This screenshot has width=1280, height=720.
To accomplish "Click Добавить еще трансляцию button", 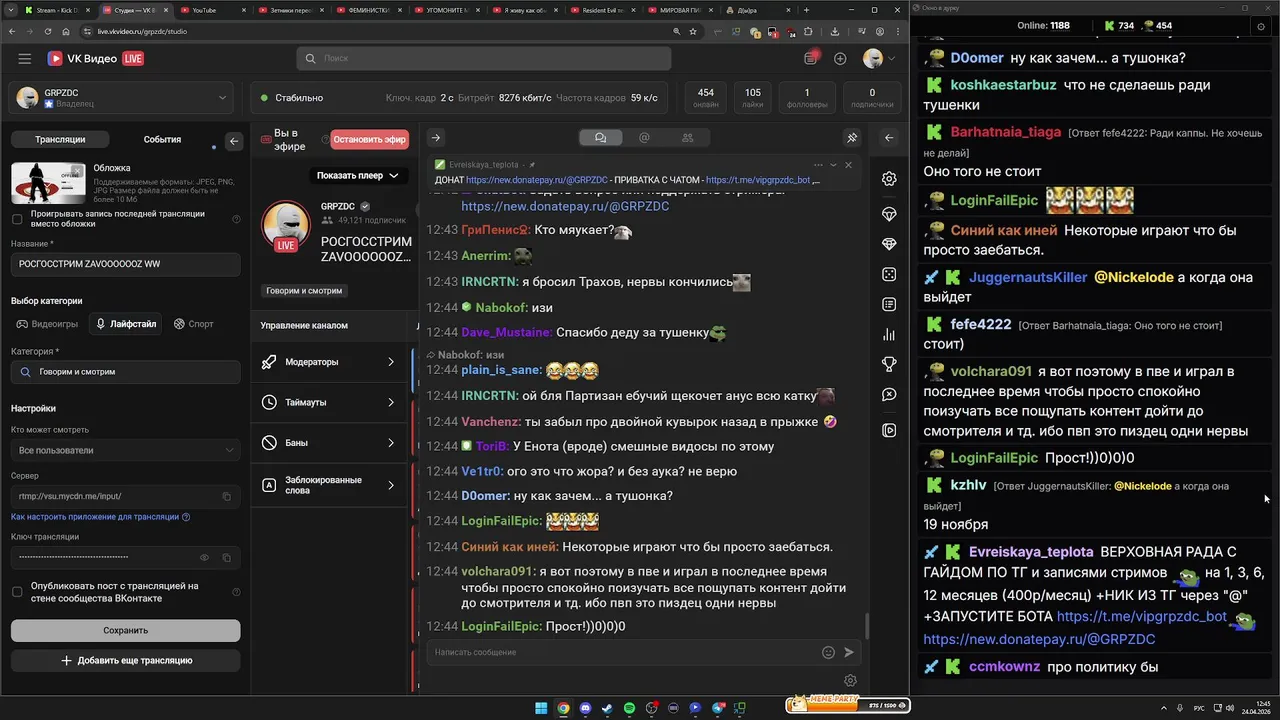I will click(125, 660).
